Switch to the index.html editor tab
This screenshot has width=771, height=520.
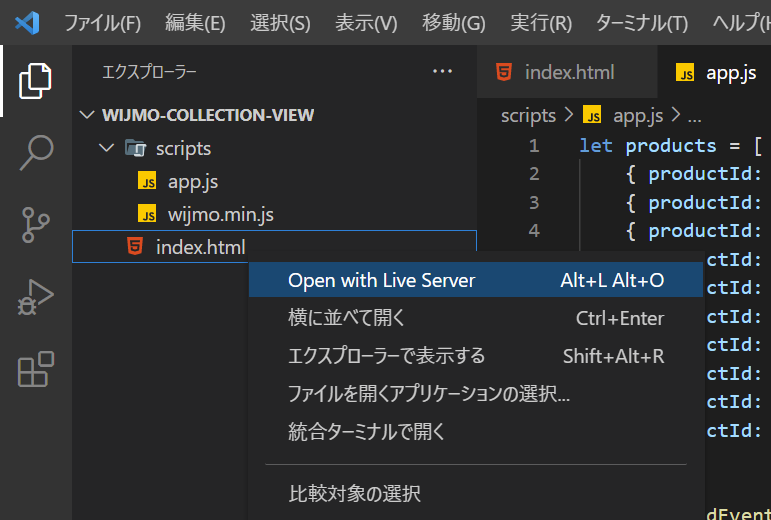coord(567,72)
